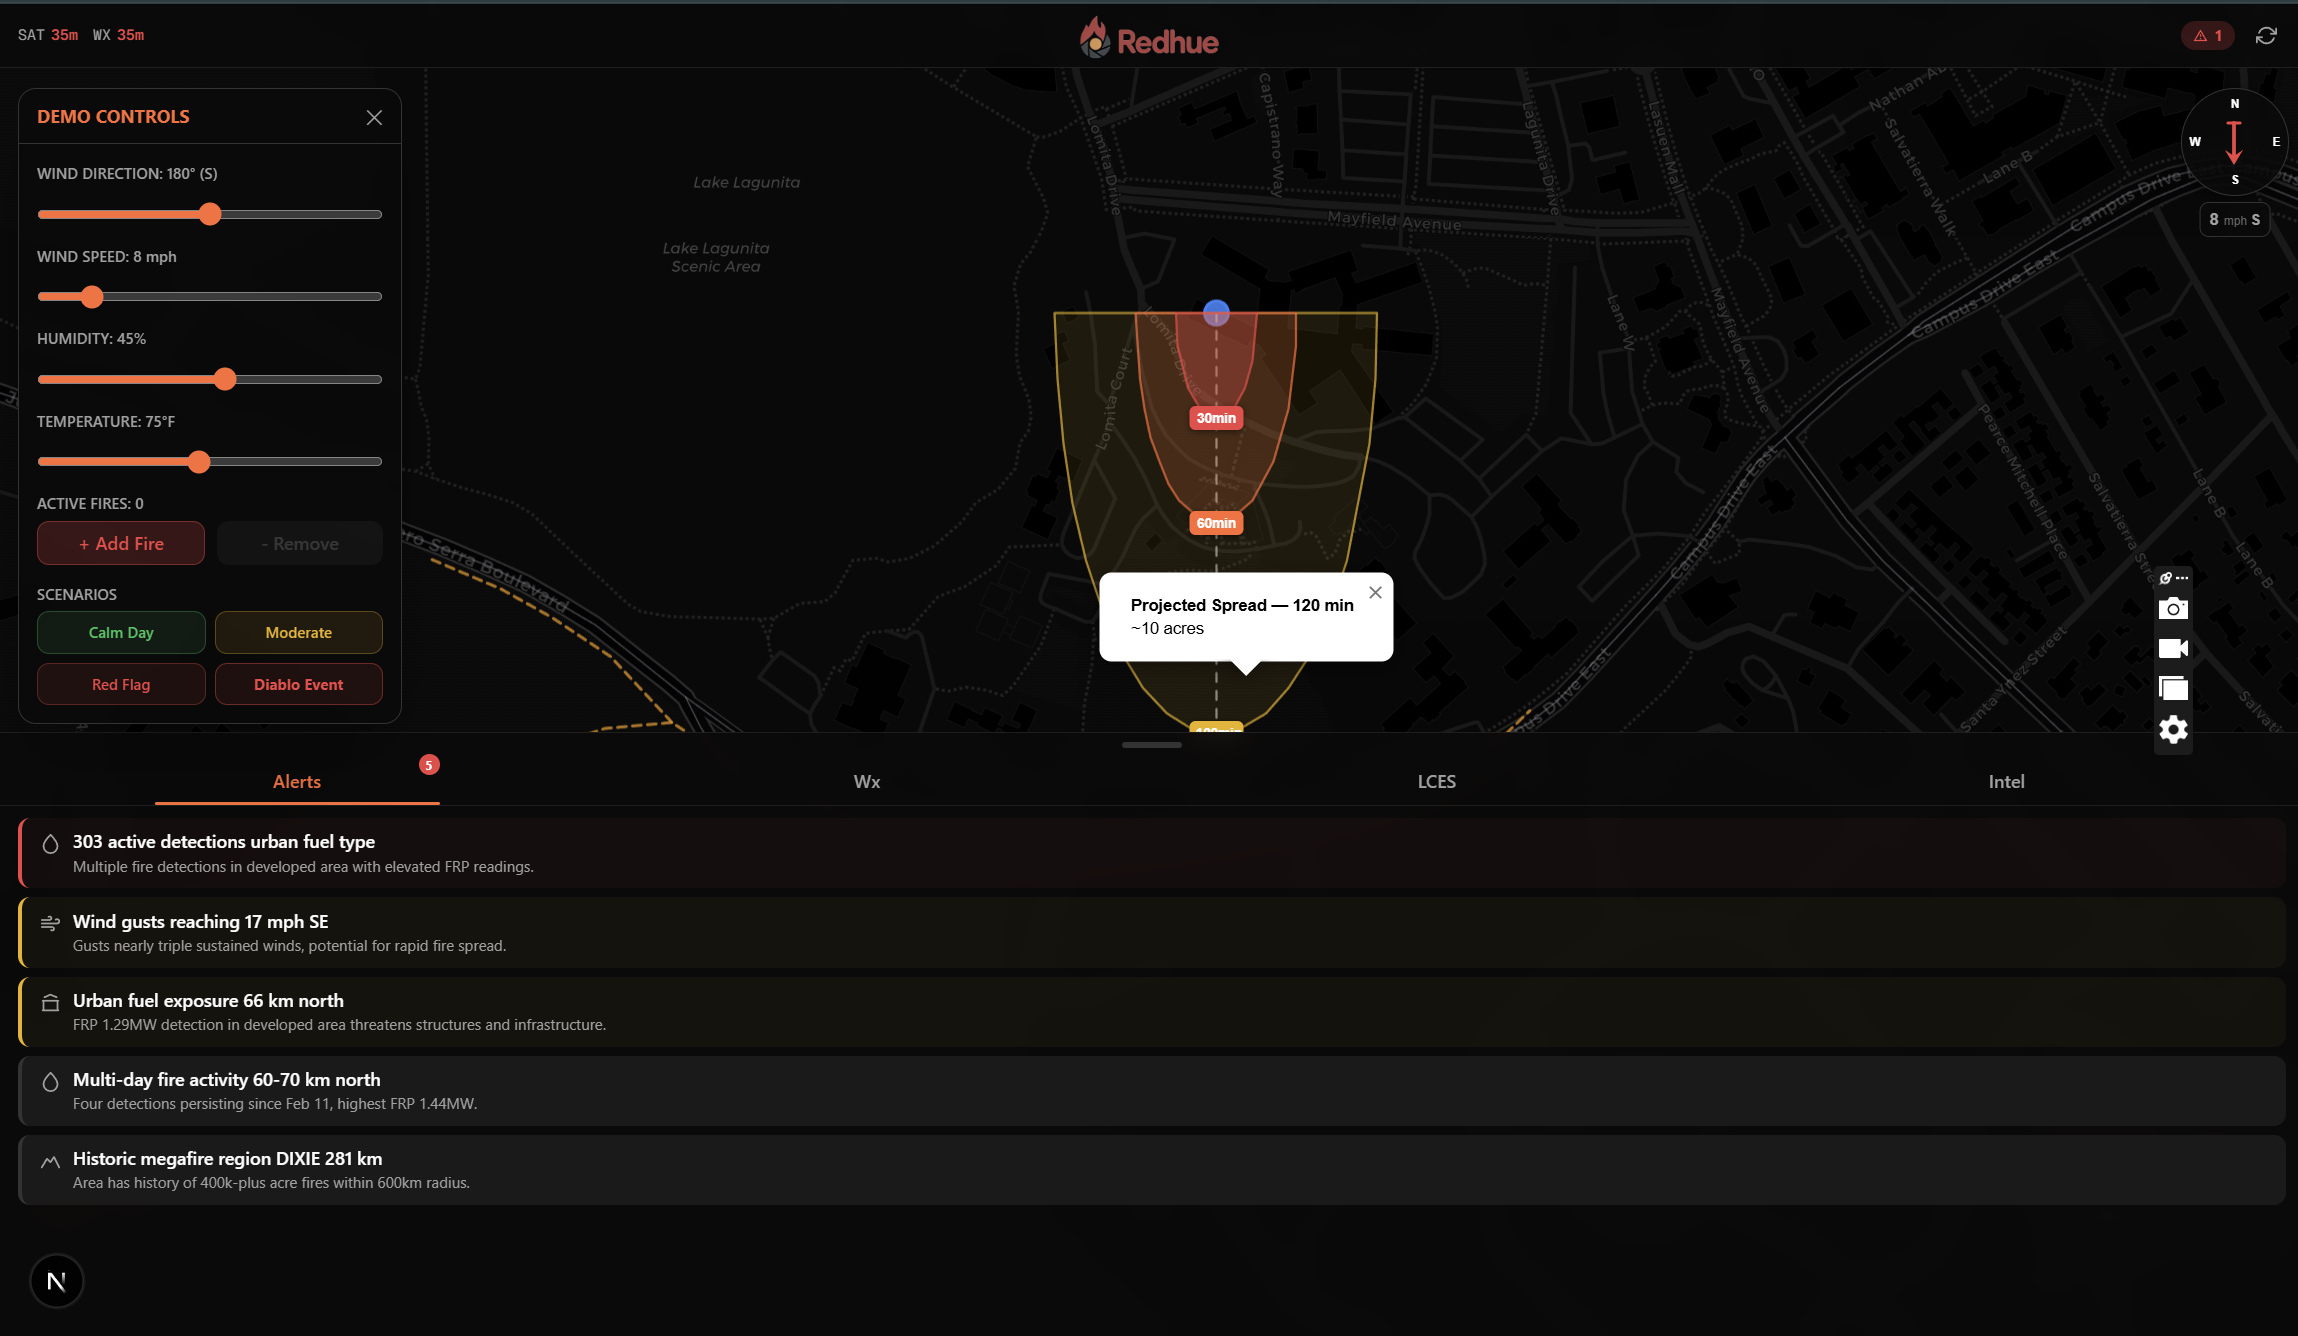This screenshot has height=1336, width=2298.
Task: Click building icon of urban fuel exposure alert
Action: 50,1002
